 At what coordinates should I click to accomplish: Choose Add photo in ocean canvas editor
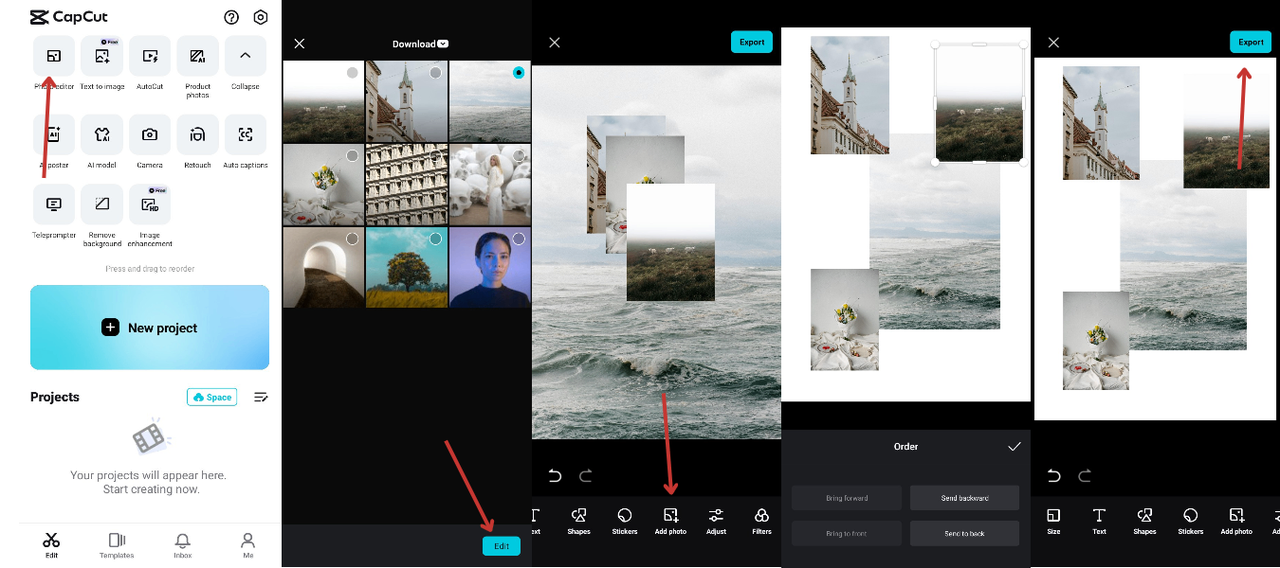click(670, 521)
